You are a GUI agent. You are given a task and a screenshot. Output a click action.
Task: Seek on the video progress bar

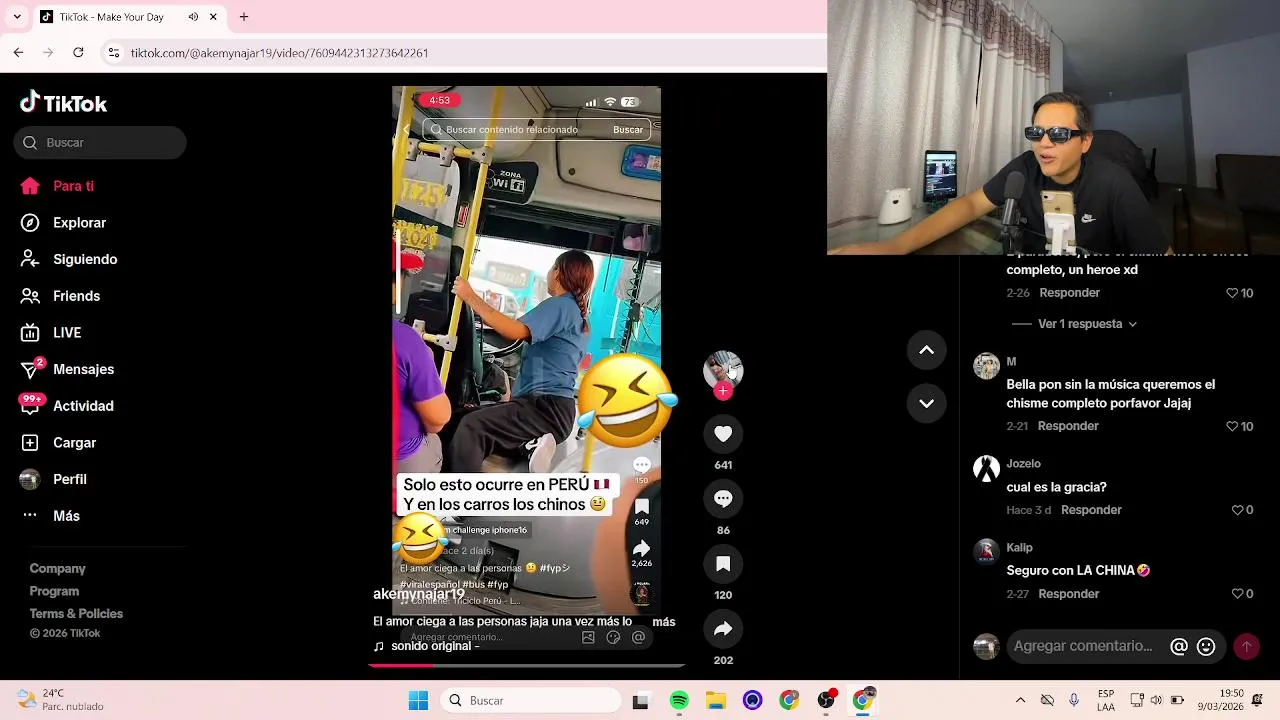[526, 664]
